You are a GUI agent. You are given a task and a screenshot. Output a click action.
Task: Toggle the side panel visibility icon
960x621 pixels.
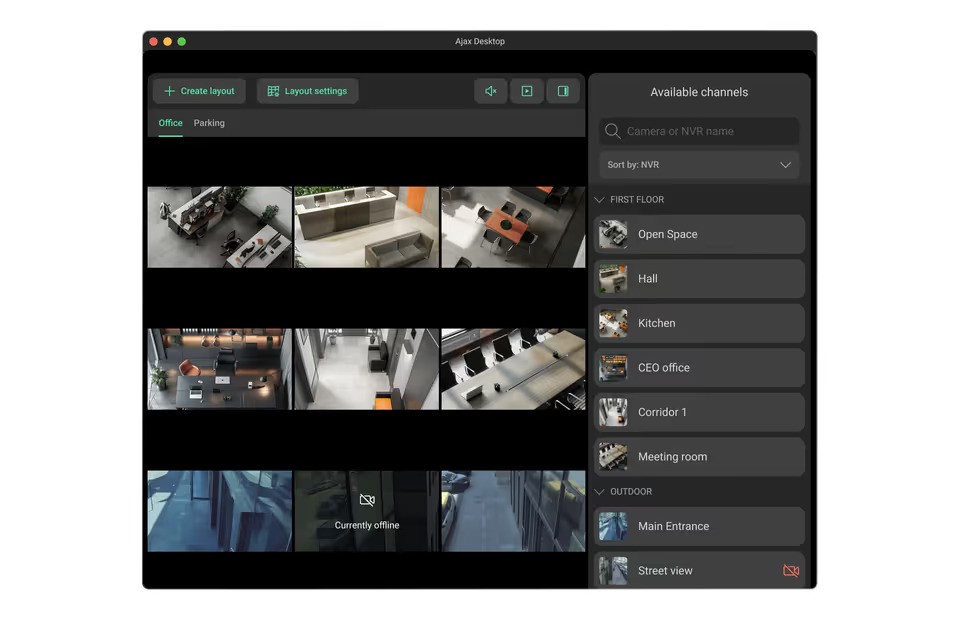click(x=563, y=91)
